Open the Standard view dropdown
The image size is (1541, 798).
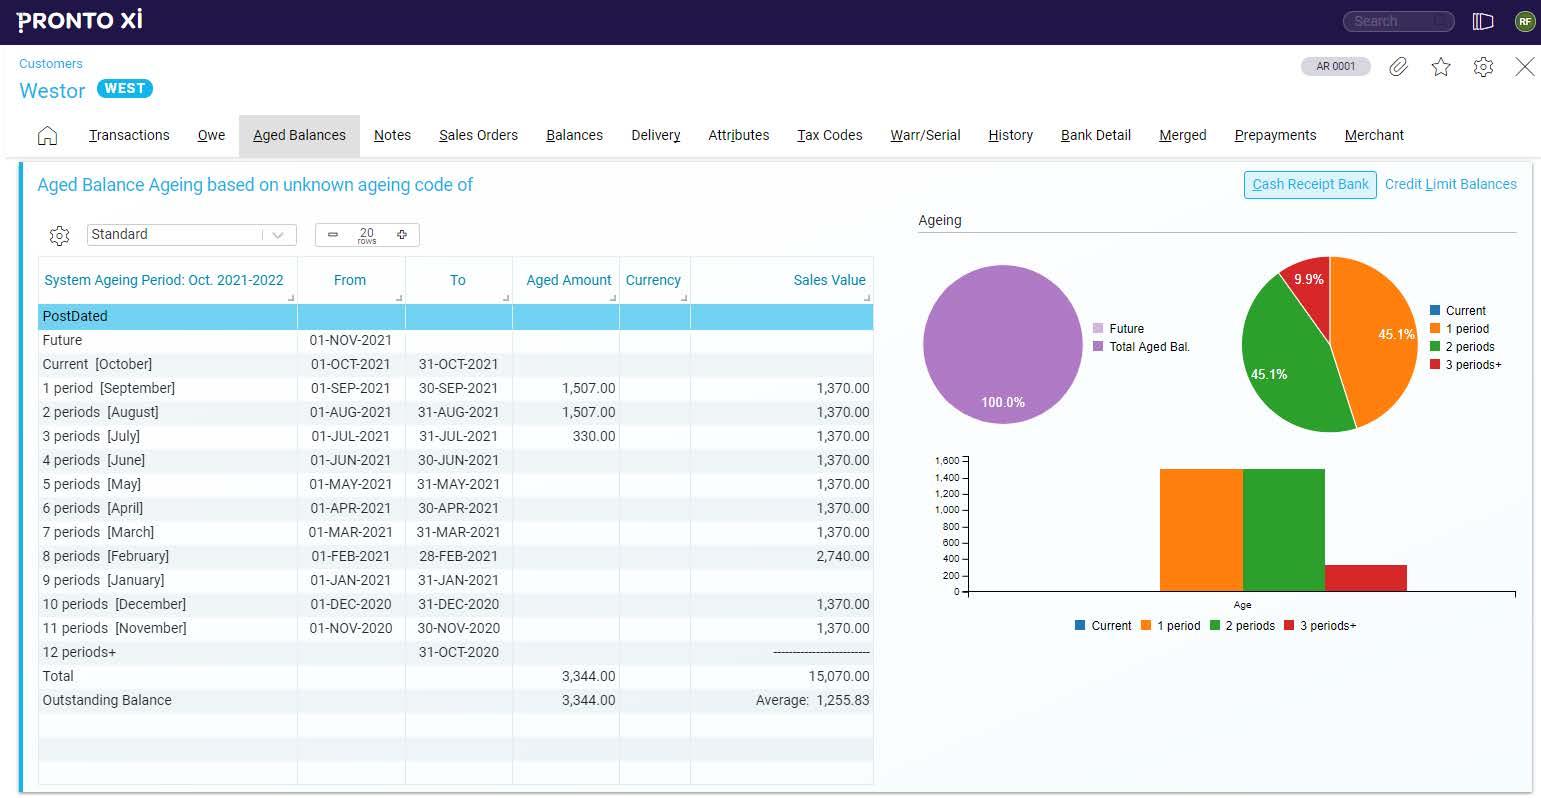278,234
